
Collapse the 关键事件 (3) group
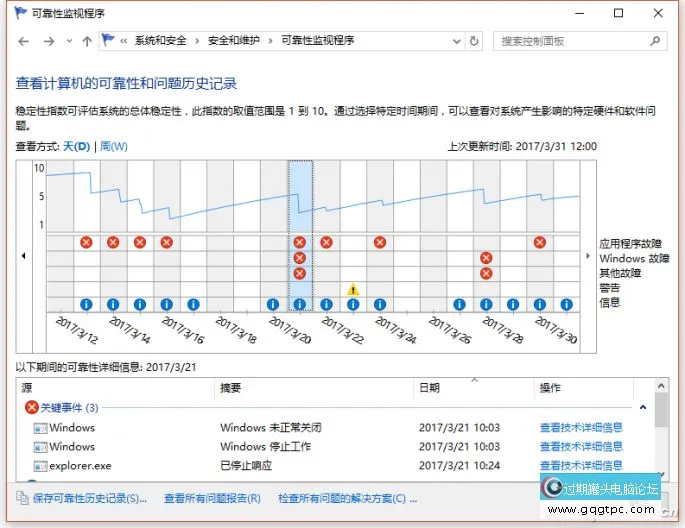coord(62,408)
